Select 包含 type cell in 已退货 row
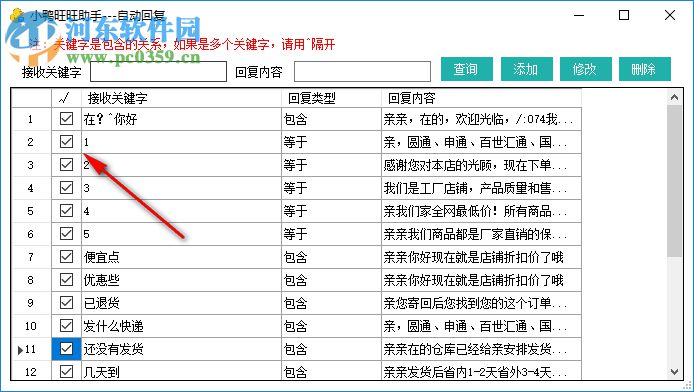Screen dimensions: 694x392 [331, 303]
